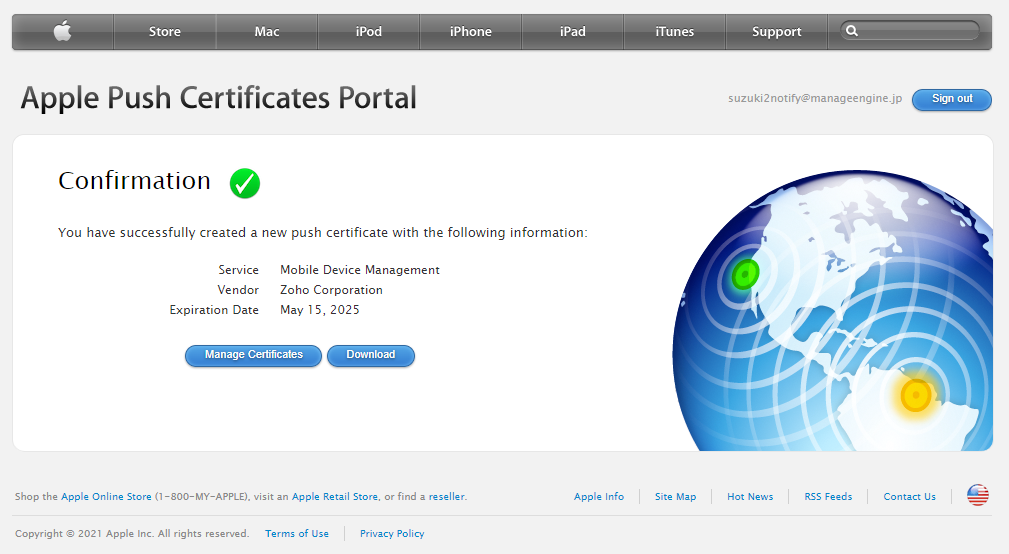Viewport: 1009px width, 554px height.
Task: Click the Manage Certificates button
Action: [253, 355]
